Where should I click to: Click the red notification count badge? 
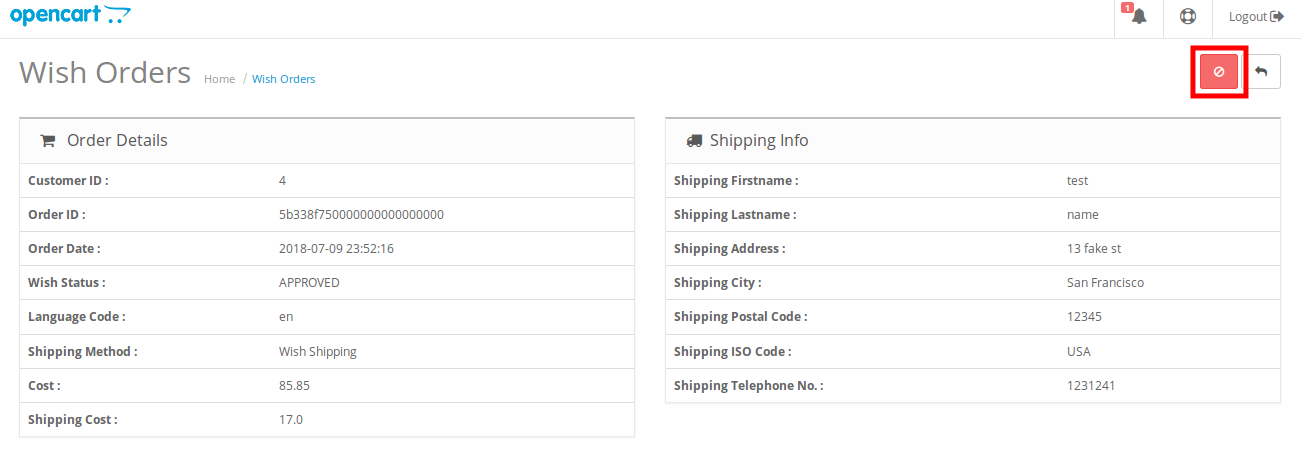1127,8
